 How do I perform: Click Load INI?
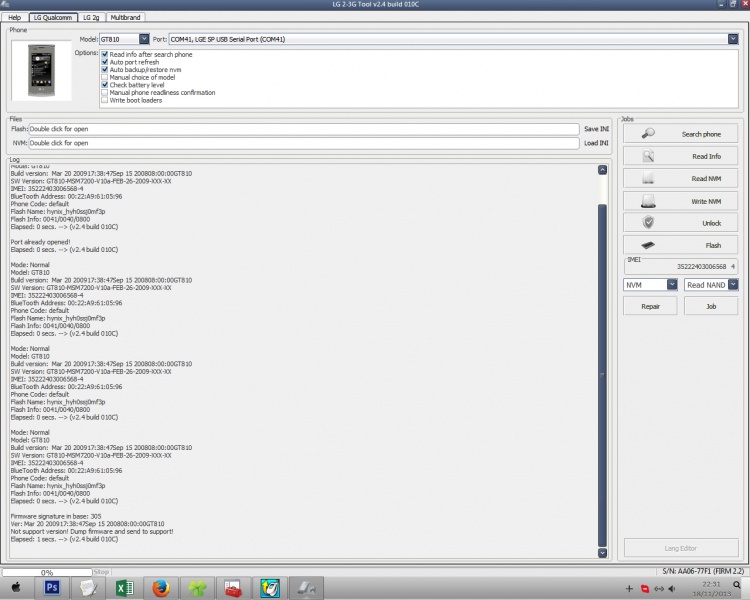(596, 143)
